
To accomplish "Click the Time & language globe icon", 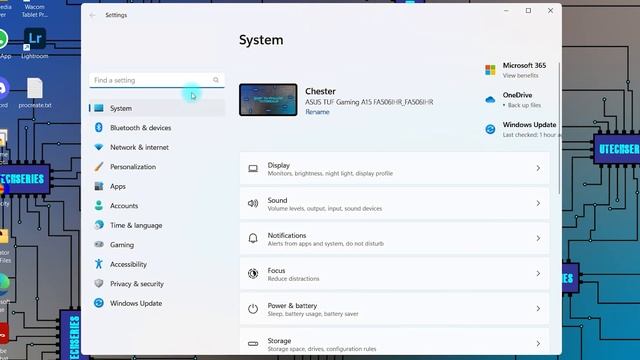I will 99,224.
